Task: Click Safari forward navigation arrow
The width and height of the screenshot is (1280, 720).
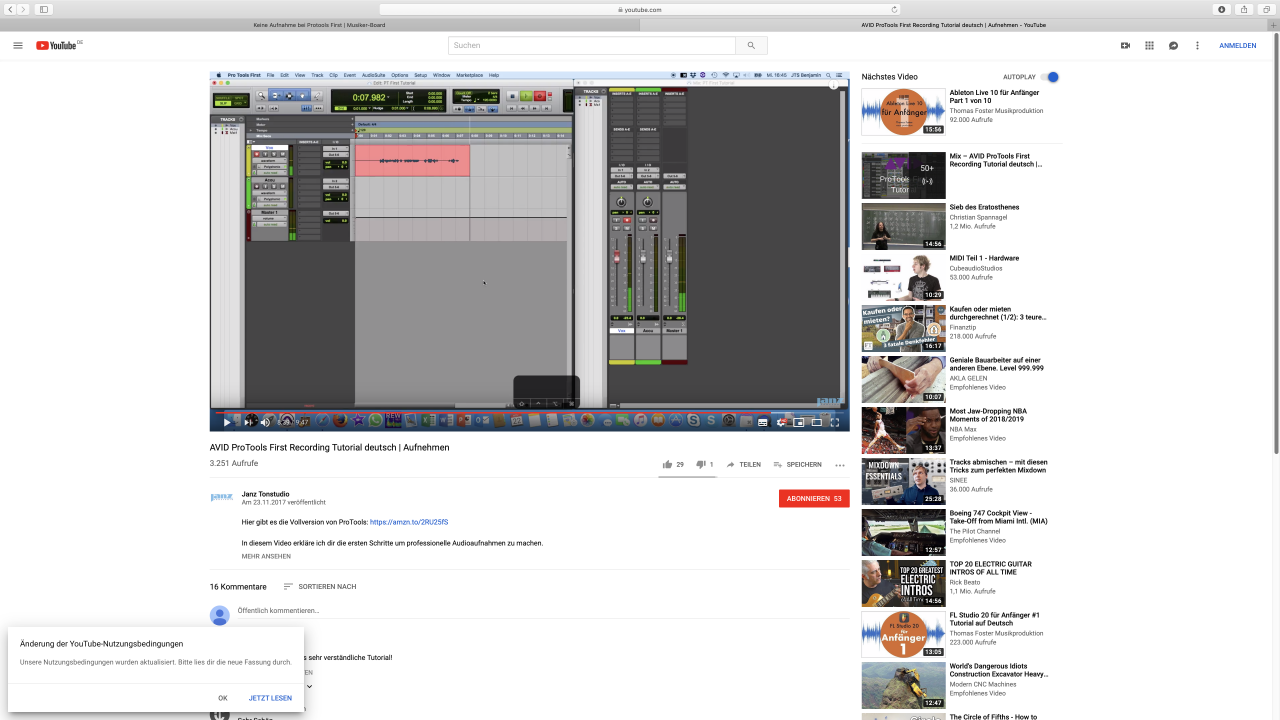Action: pyautogui.click(x=24, y=9)
